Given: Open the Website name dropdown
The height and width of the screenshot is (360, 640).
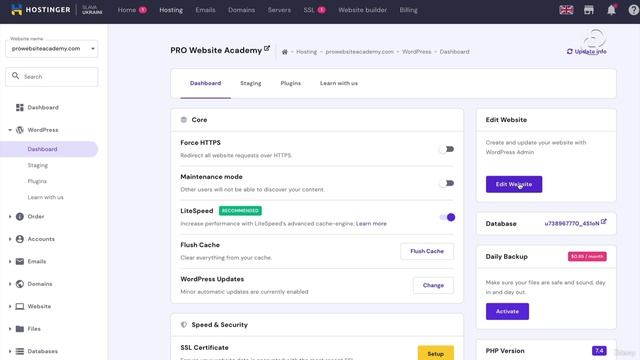Looking at the screenshot, I should pos(52,49).
